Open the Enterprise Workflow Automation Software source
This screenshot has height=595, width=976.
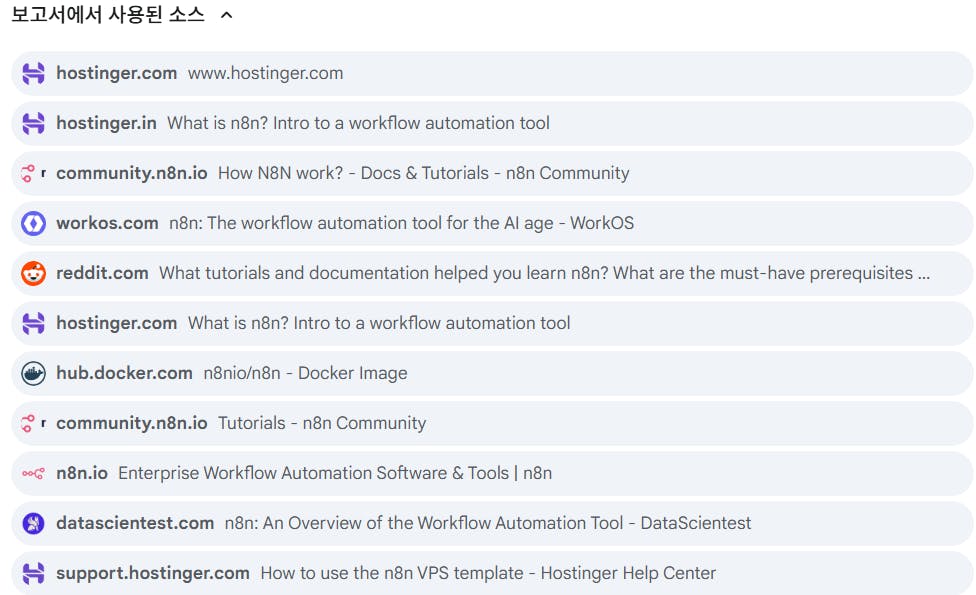[334, 473]
